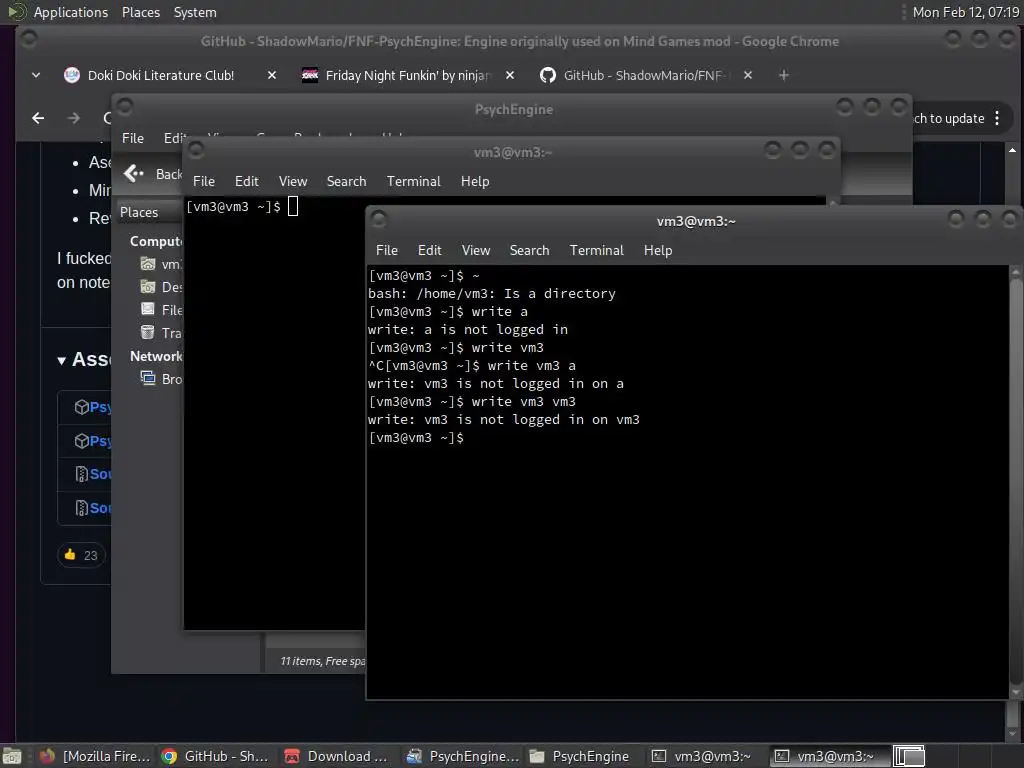The height and width of the screenshot is (768, 1024).
Task: Go forward in Chrome history
Action: (x=74, y=118)
